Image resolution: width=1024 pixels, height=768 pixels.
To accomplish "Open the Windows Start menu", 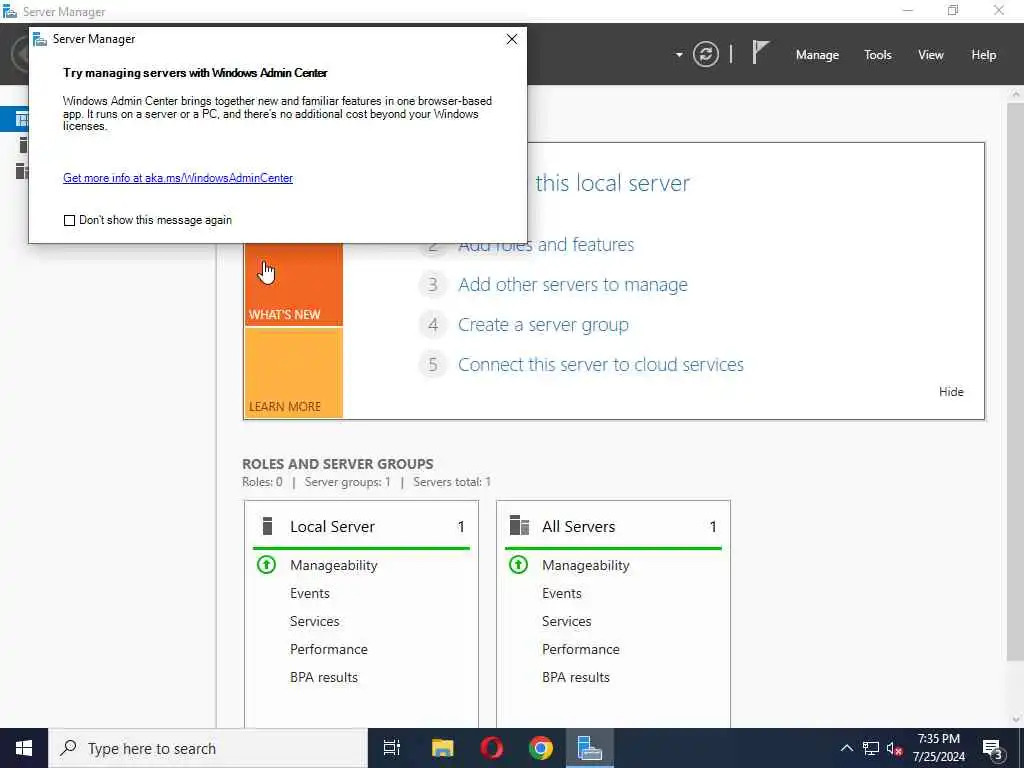I will click(24, 748).
